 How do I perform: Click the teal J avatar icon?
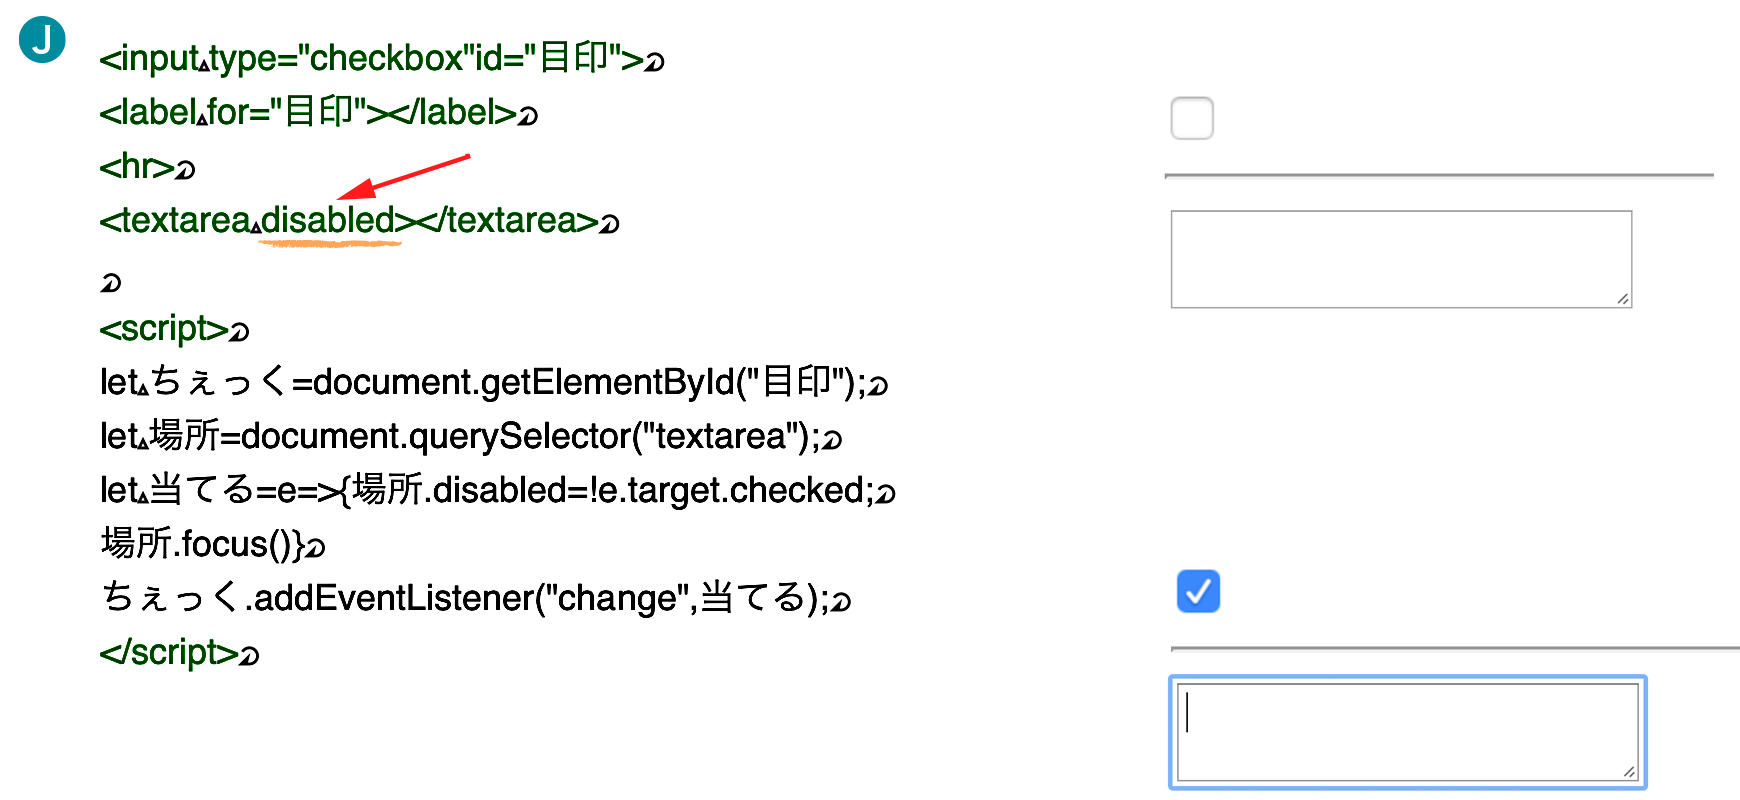(42, 40)
